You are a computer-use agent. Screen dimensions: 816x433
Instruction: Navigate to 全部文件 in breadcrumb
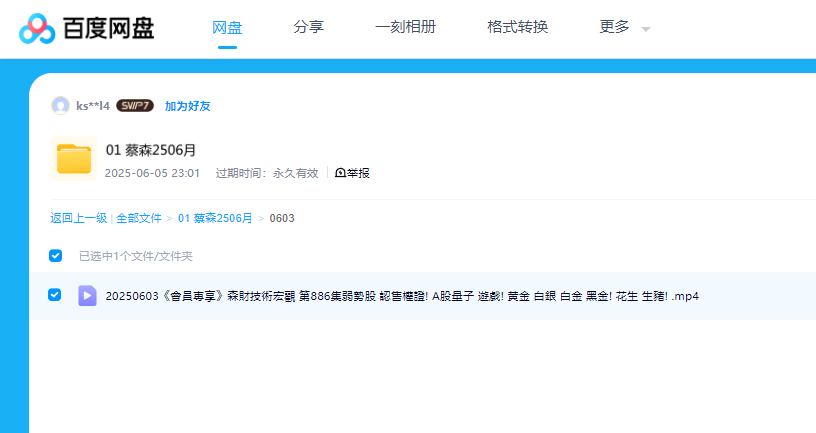[x=138, y=218]
